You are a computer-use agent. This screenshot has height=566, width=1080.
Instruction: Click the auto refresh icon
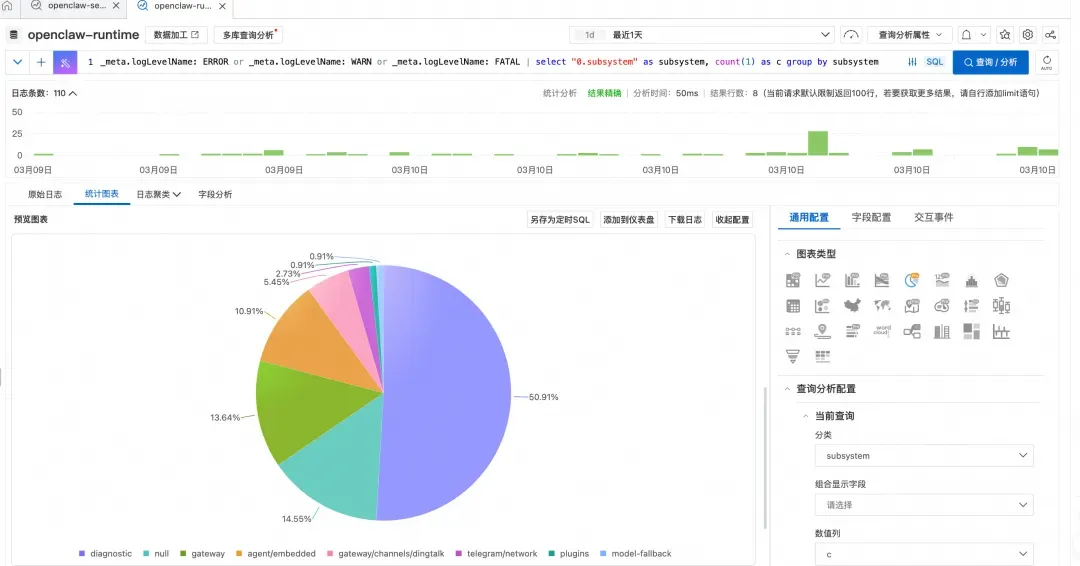[1046, 62]
